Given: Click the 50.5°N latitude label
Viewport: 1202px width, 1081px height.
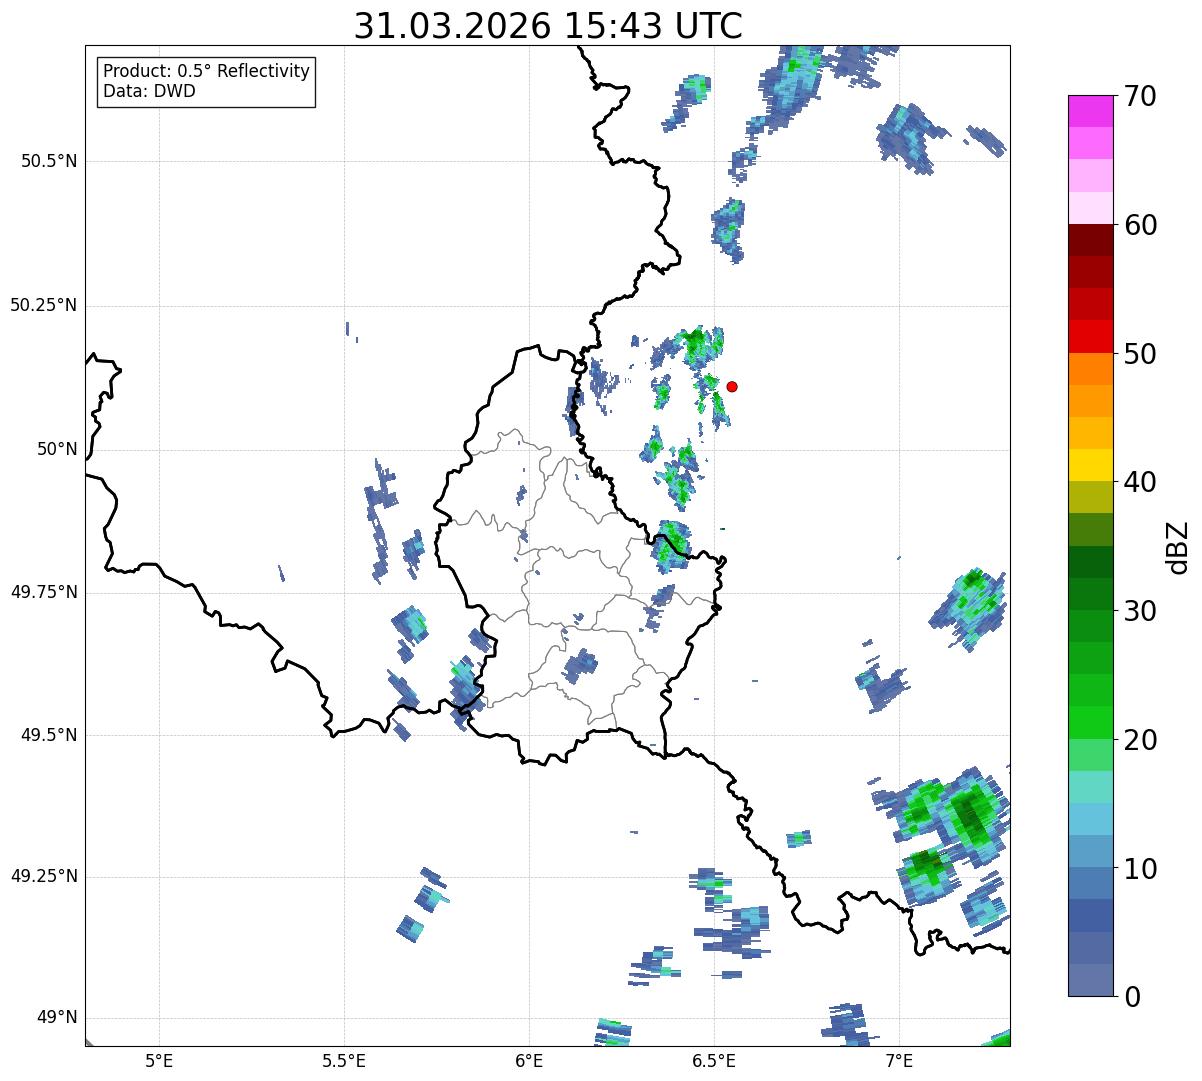Looking at the screenshot, I should [49, 161].
